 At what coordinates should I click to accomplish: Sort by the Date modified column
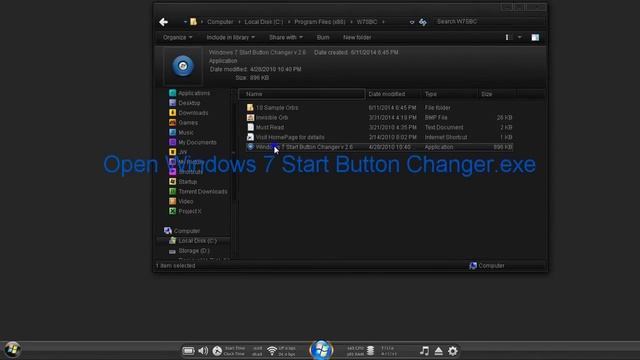[x=393, y=94]
